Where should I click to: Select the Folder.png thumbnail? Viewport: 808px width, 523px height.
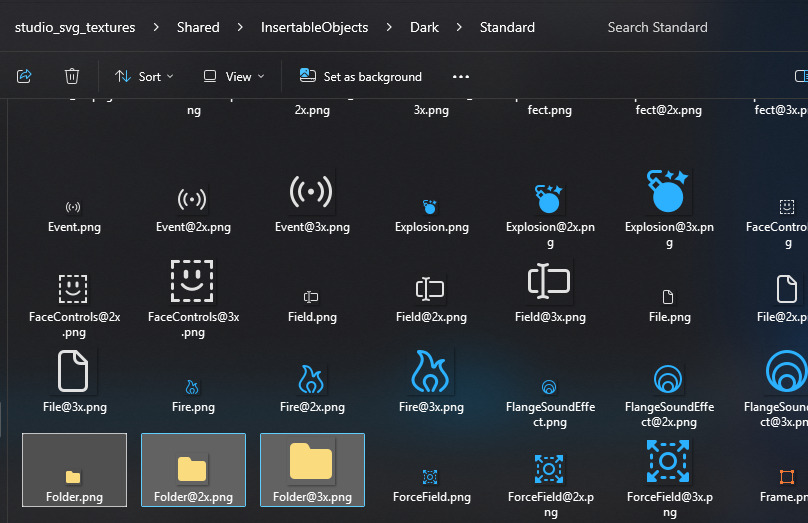(73, 477)
